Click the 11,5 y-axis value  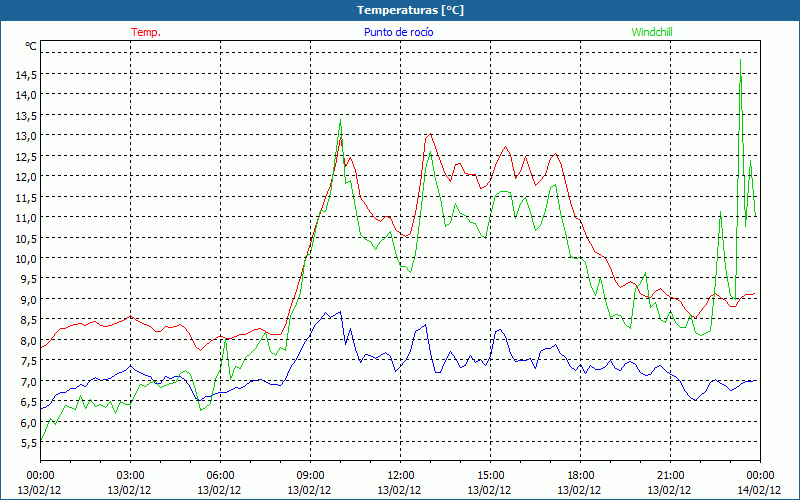(26, 197)
